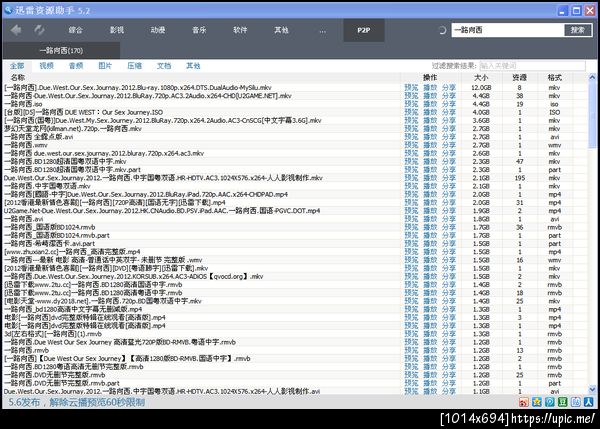
Task: Switch to the 音乐 category tab
Action: pyautogui.click(x=199, y=30)
